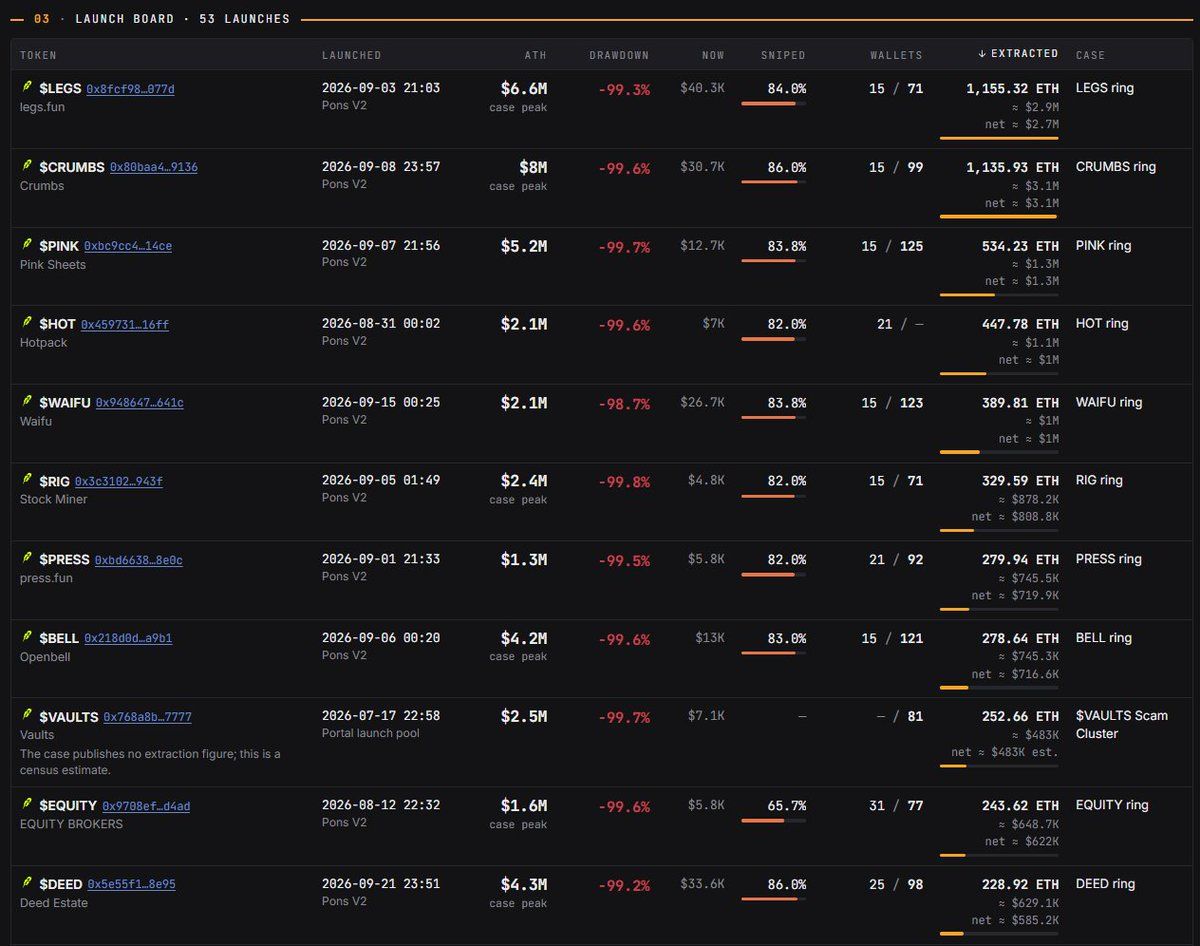The width and height of the screenshot is (1200, 946).
Task: Click the $LEGS sniped 84.0% bar
Action: [773, 103]
